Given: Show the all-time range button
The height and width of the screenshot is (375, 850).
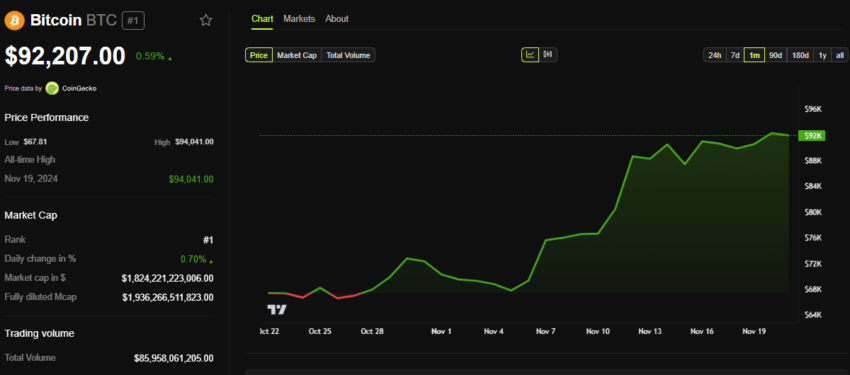Looking at the screenshot, I should point(839,55).
